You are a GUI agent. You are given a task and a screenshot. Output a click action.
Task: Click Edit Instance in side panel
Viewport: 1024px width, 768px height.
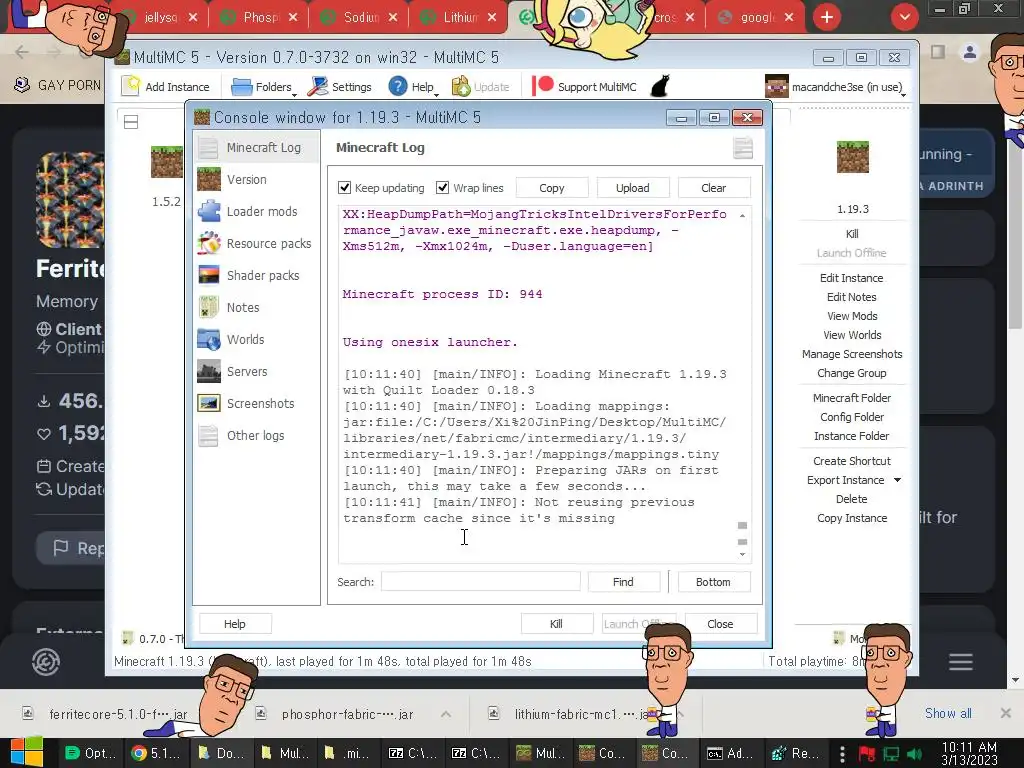tap(852, 278)
